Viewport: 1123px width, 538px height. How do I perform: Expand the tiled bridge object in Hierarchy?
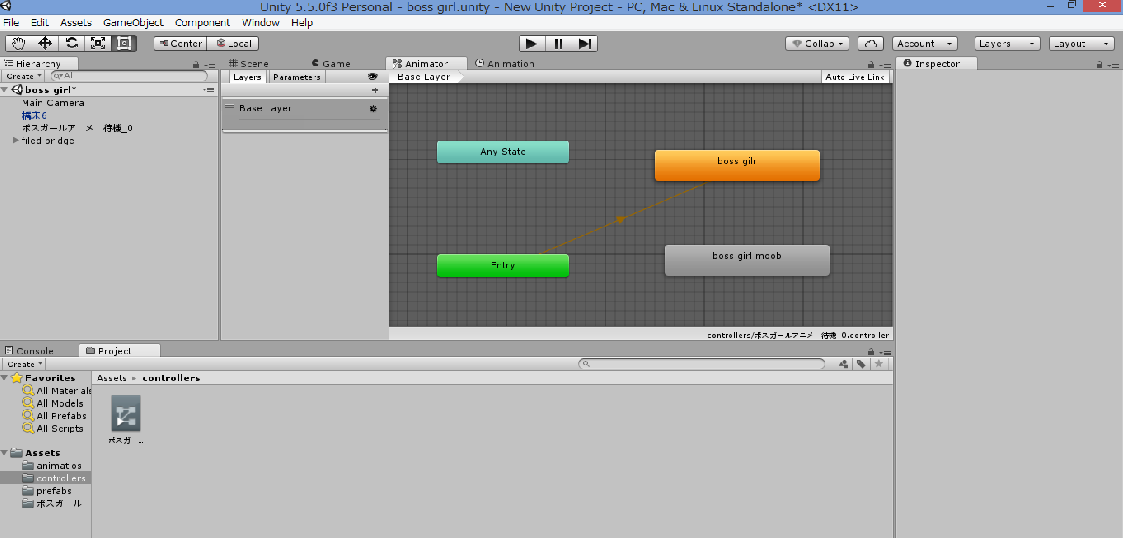click(15, 141)
